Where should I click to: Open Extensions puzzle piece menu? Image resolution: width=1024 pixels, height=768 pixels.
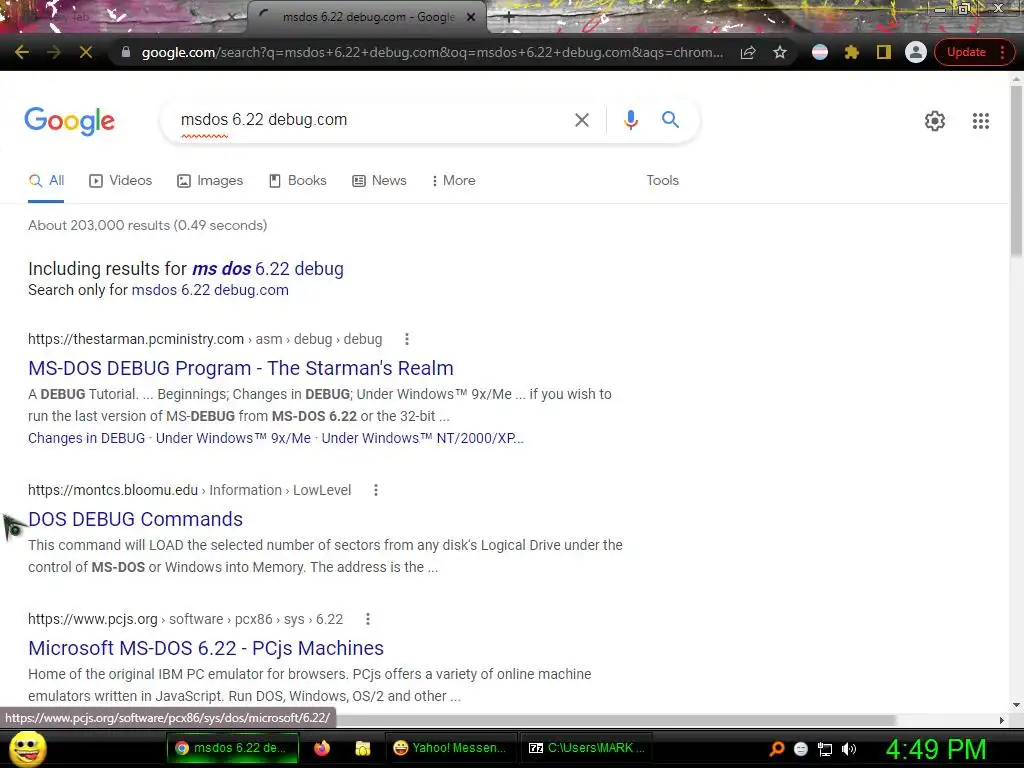[852, 52]
